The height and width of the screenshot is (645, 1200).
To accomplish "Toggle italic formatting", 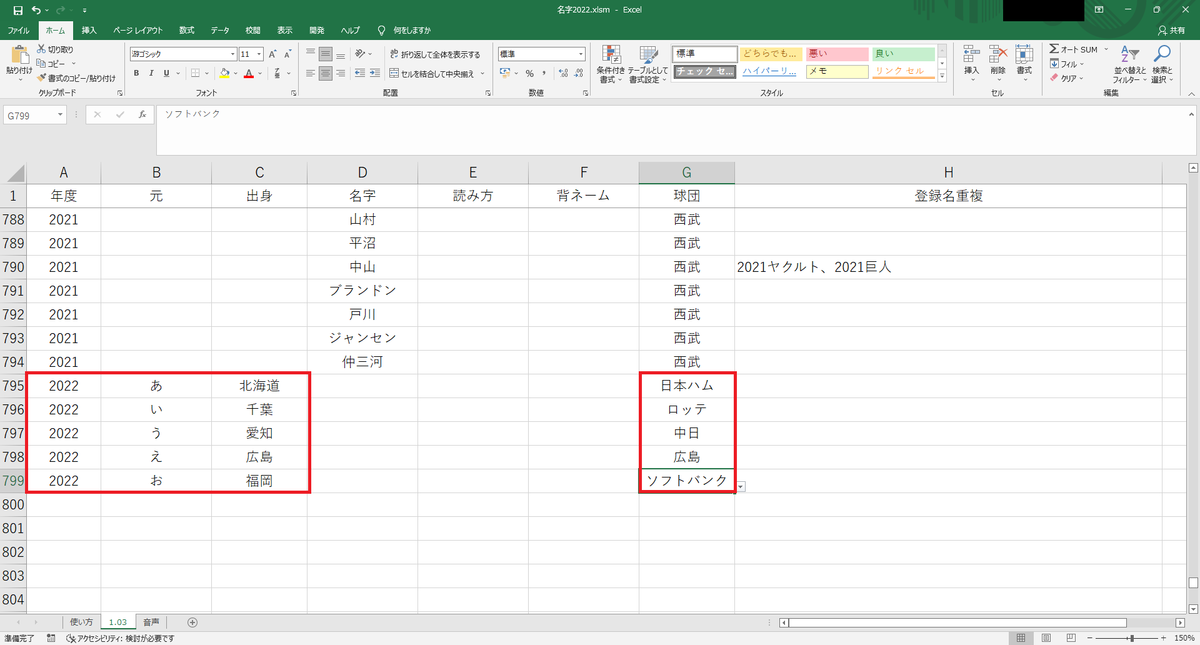I will [151, 73].
